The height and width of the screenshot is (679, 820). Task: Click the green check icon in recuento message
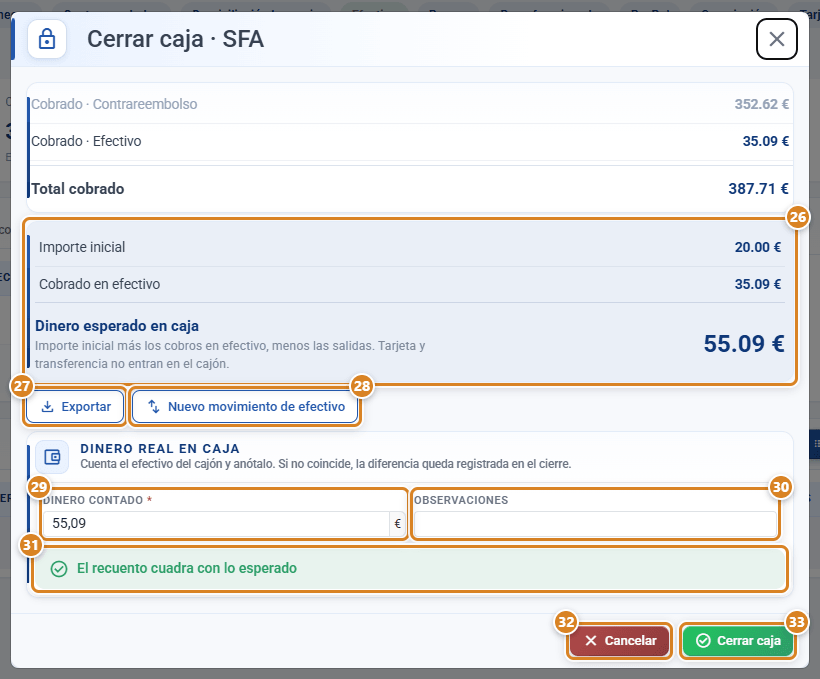click(59, 569)
